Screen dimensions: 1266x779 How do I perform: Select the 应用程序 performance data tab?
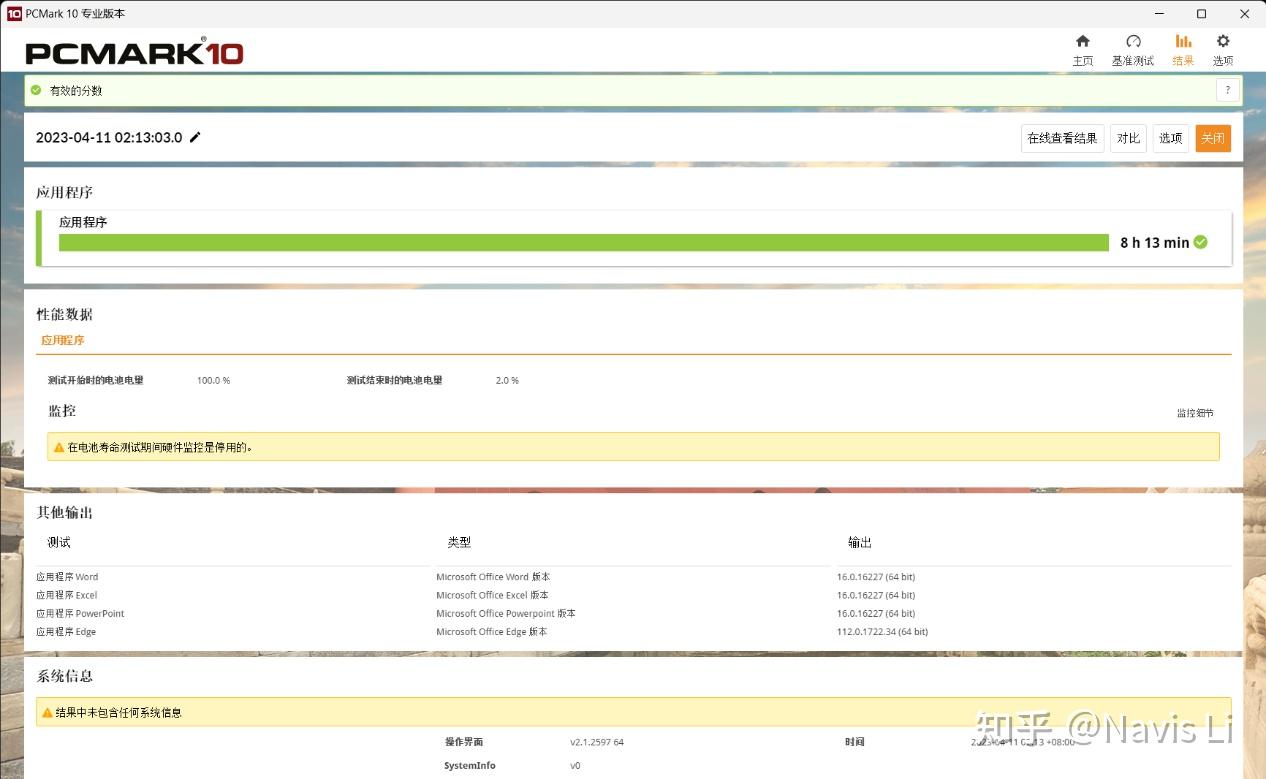[x=63, y=340]
